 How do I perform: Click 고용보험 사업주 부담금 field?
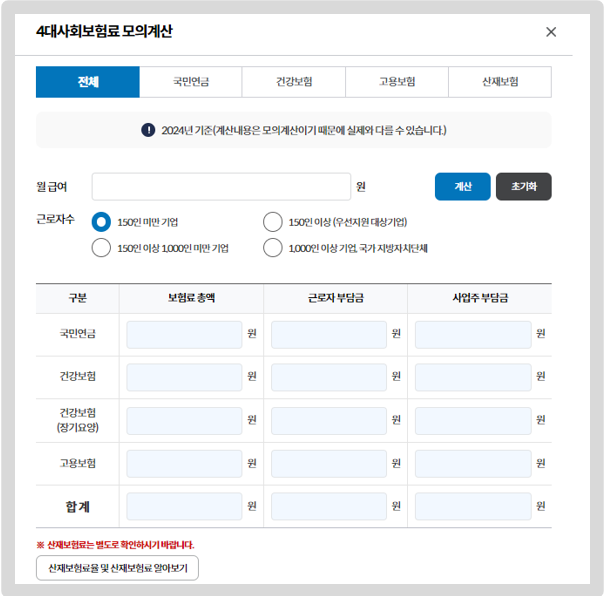click(473, 464)
